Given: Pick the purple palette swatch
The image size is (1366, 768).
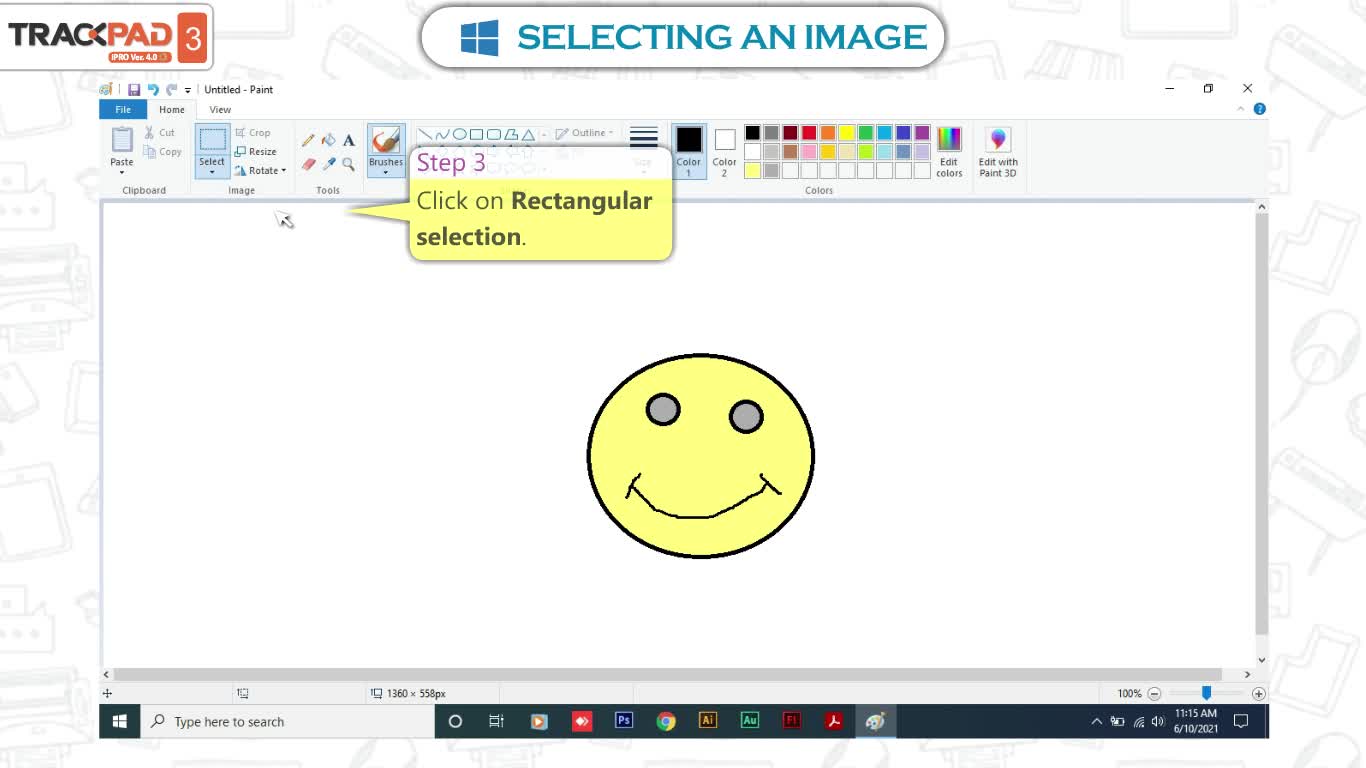Looking at the screenshot, I should pyautogui.click(x=922, y=133).
